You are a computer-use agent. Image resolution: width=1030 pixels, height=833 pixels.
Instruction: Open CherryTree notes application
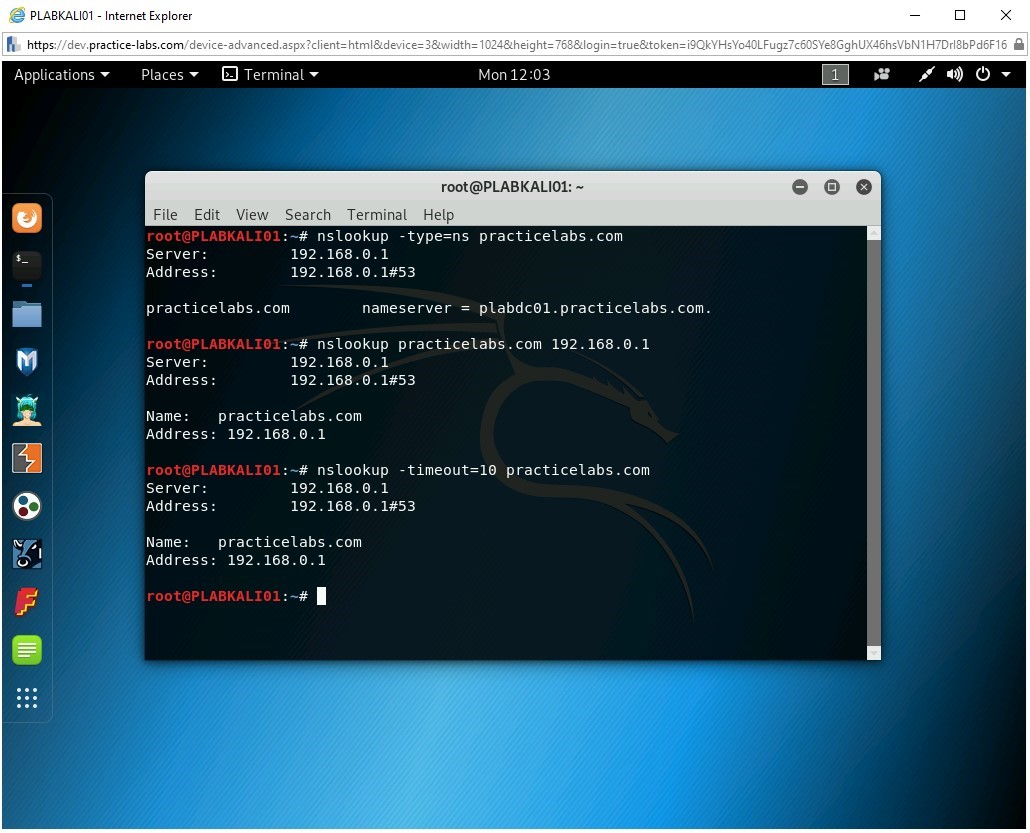[x=27, y=650]
